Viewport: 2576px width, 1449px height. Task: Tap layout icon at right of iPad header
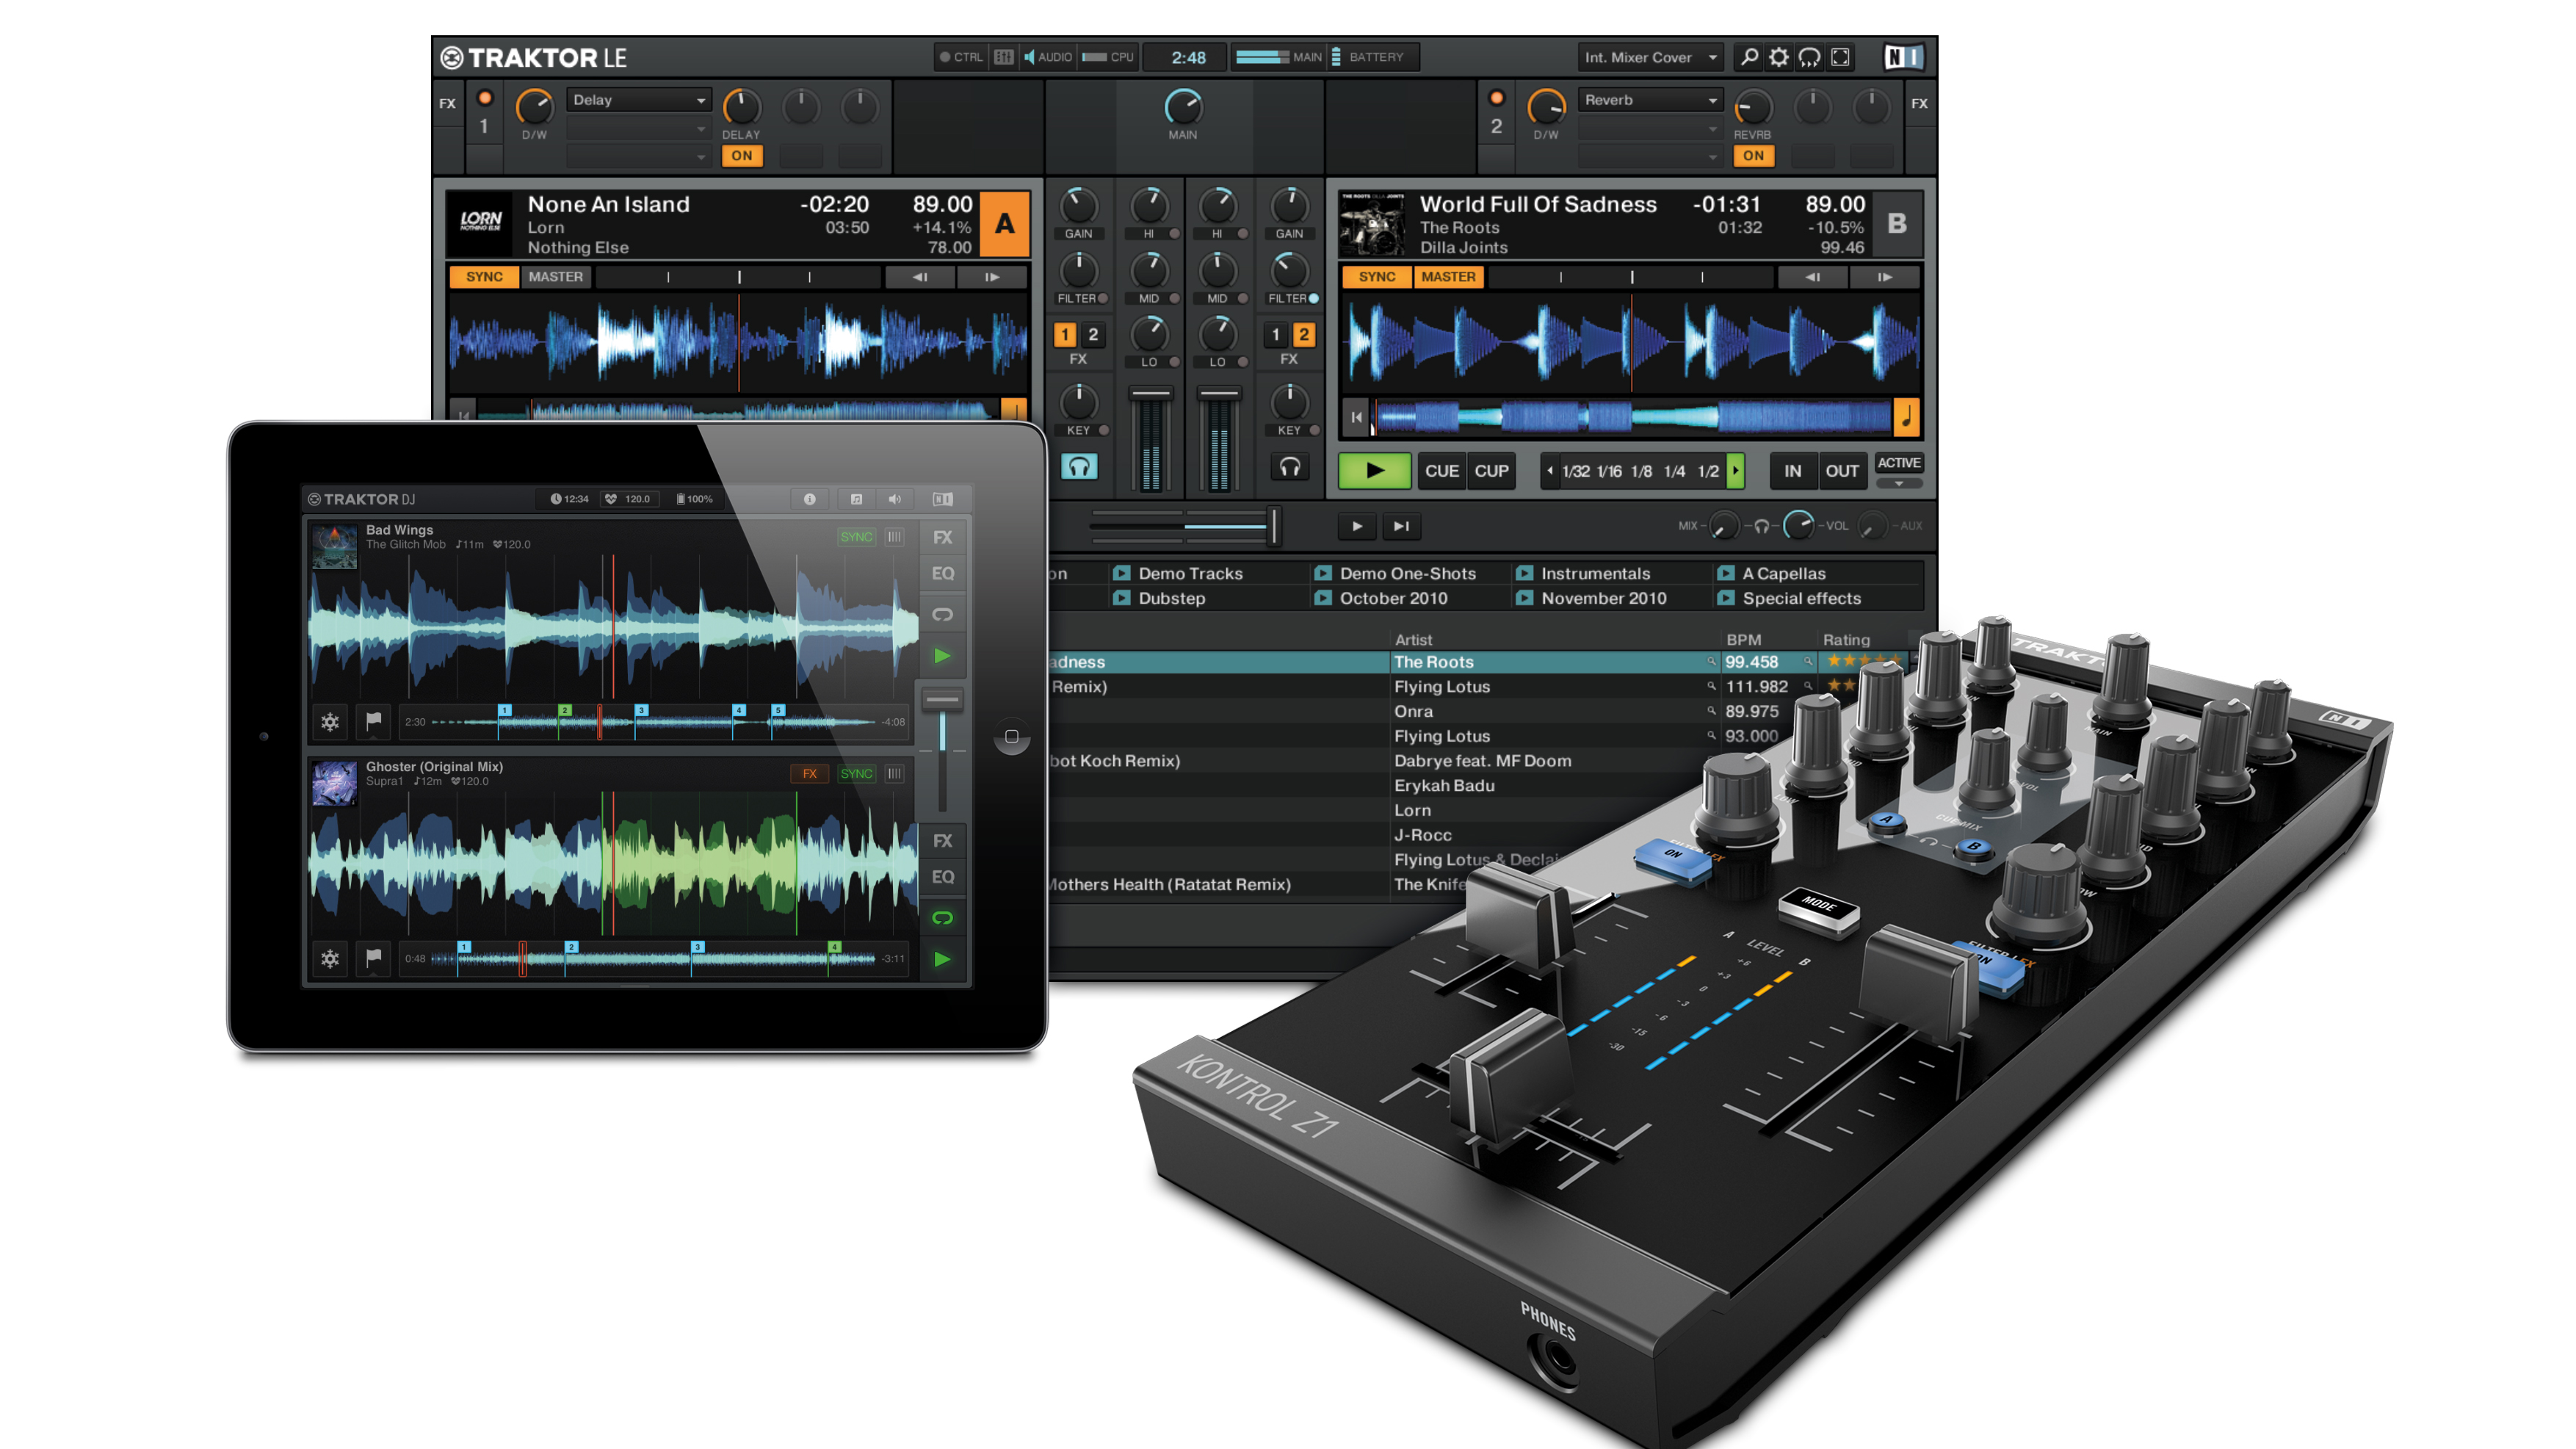942,499
